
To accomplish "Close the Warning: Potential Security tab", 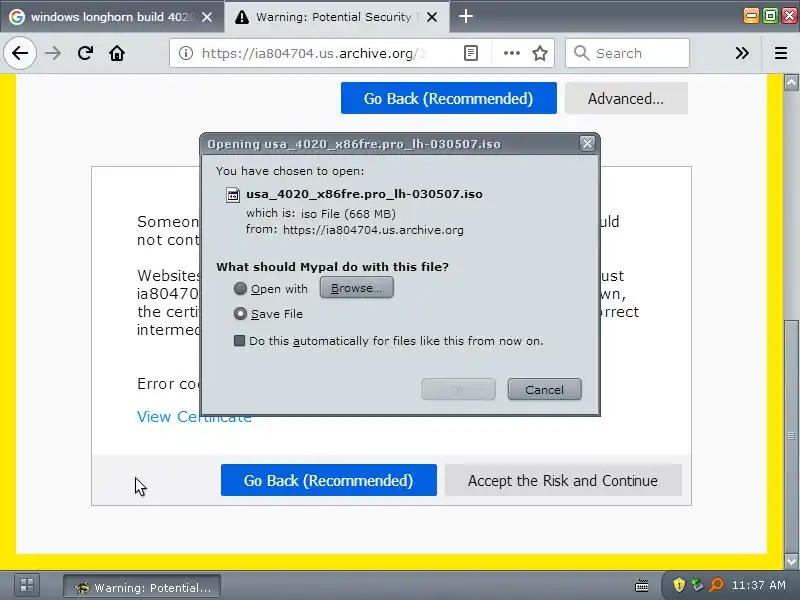I will coord(432,17).
